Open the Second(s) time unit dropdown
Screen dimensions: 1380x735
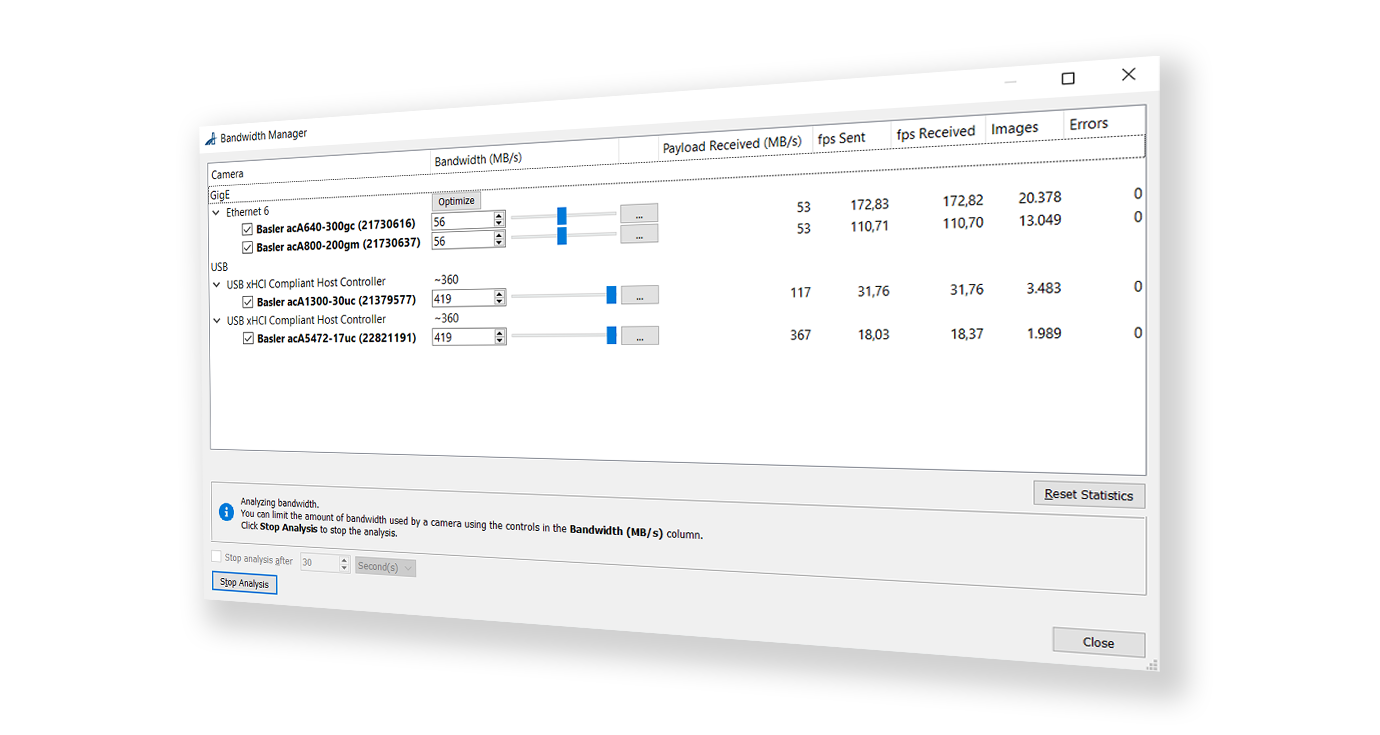coord(385,567)
